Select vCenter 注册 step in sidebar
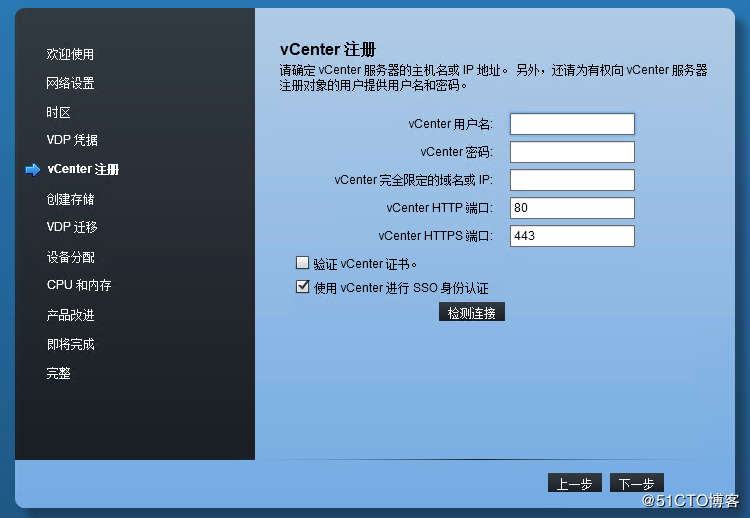The image size is (750, 518). pos(83,169)
